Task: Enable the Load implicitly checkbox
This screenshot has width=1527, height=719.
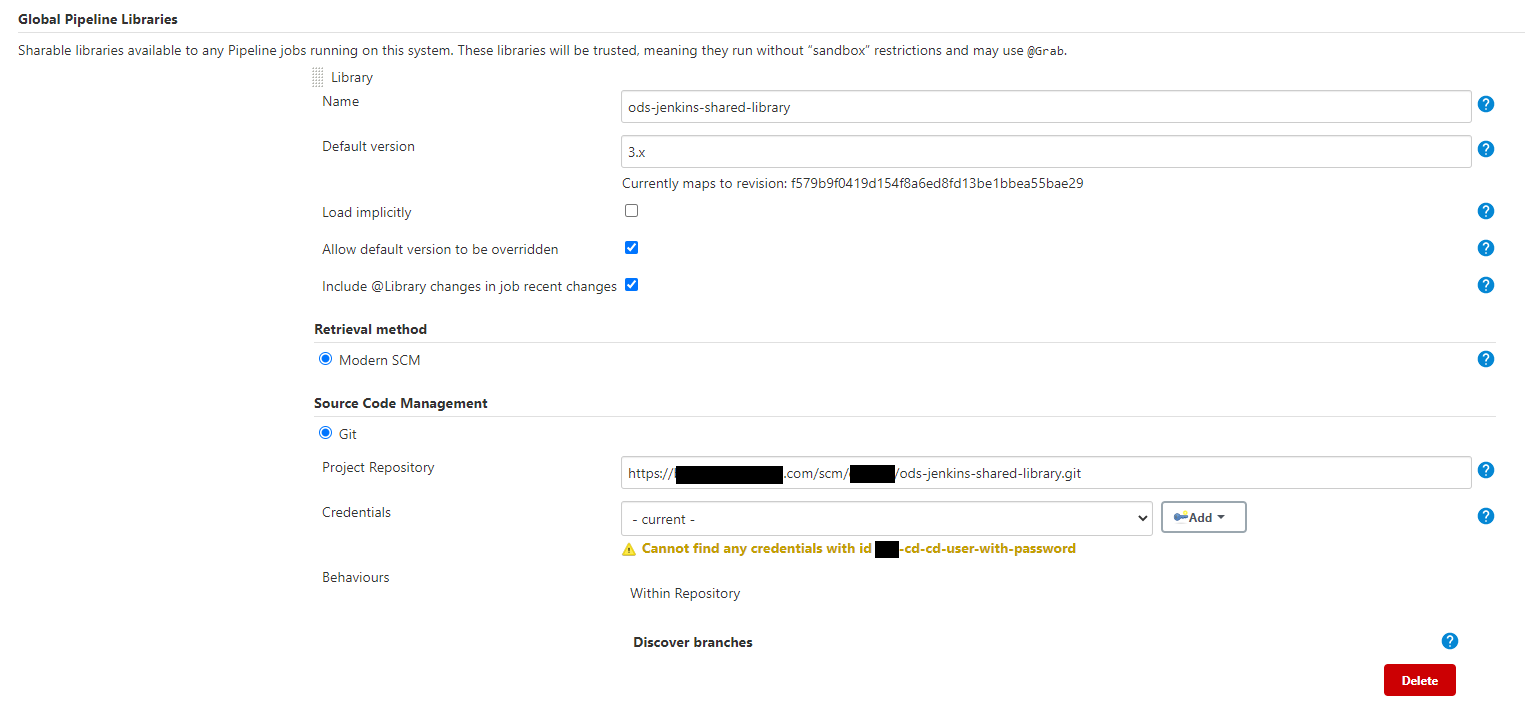Action: point(631,210)
